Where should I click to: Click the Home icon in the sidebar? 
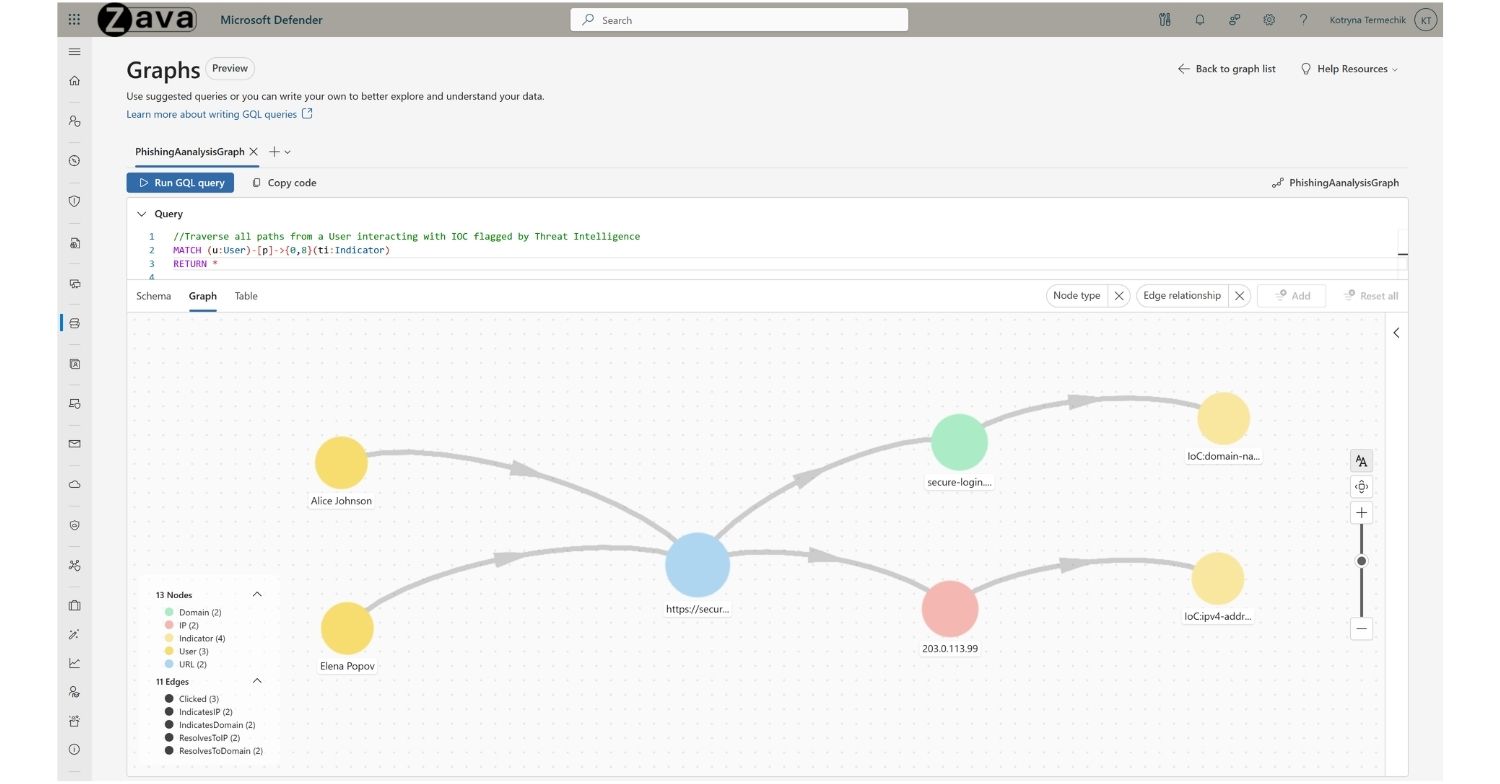tap(74, 81)
